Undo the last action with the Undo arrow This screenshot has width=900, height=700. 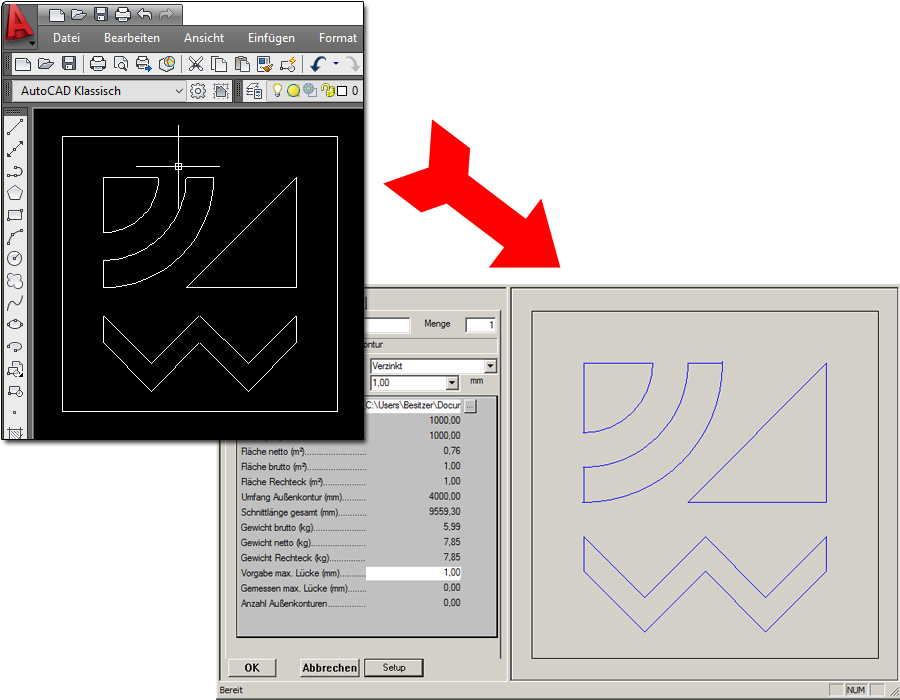(x=317, y=63)
